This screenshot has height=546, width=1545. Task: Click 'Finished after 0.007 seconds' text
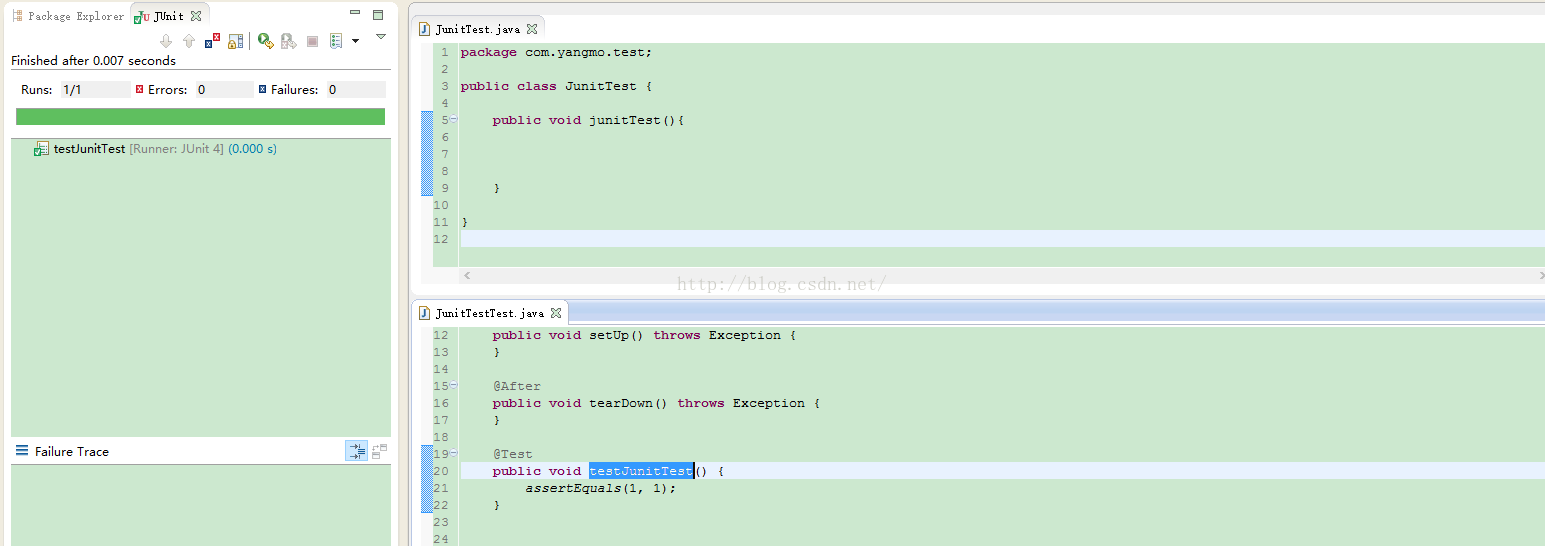click(x=93, y=61)
